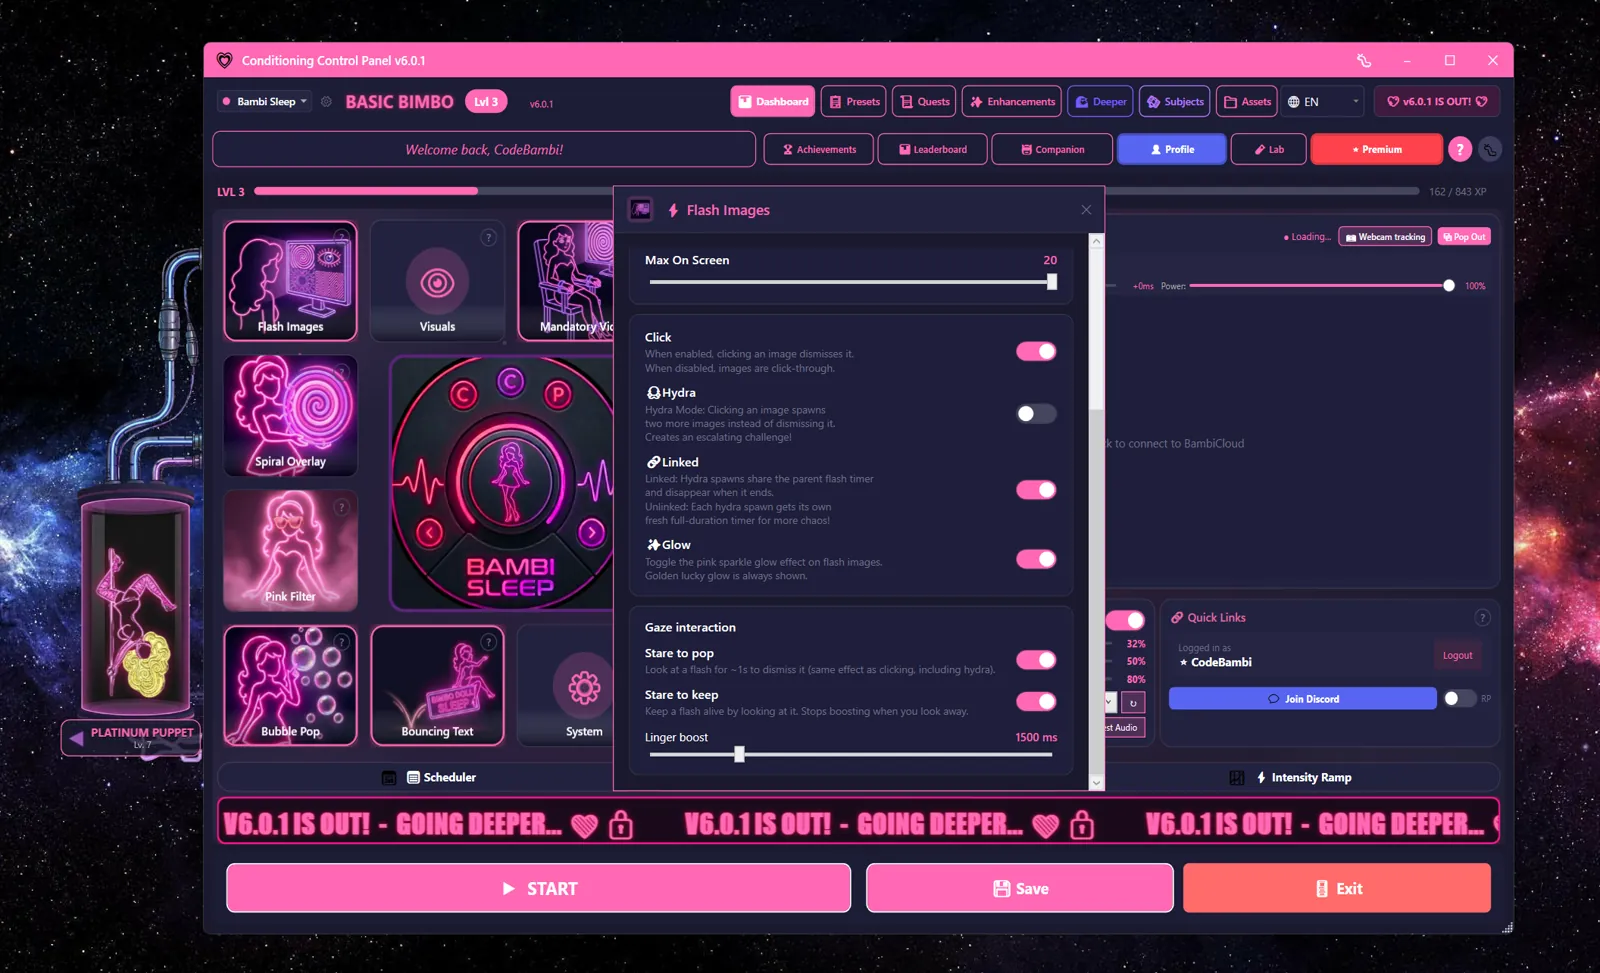The image size is (1600, 973).
Task: Click the Max On Screen slider handle
Action: (x=1052, y=282)
